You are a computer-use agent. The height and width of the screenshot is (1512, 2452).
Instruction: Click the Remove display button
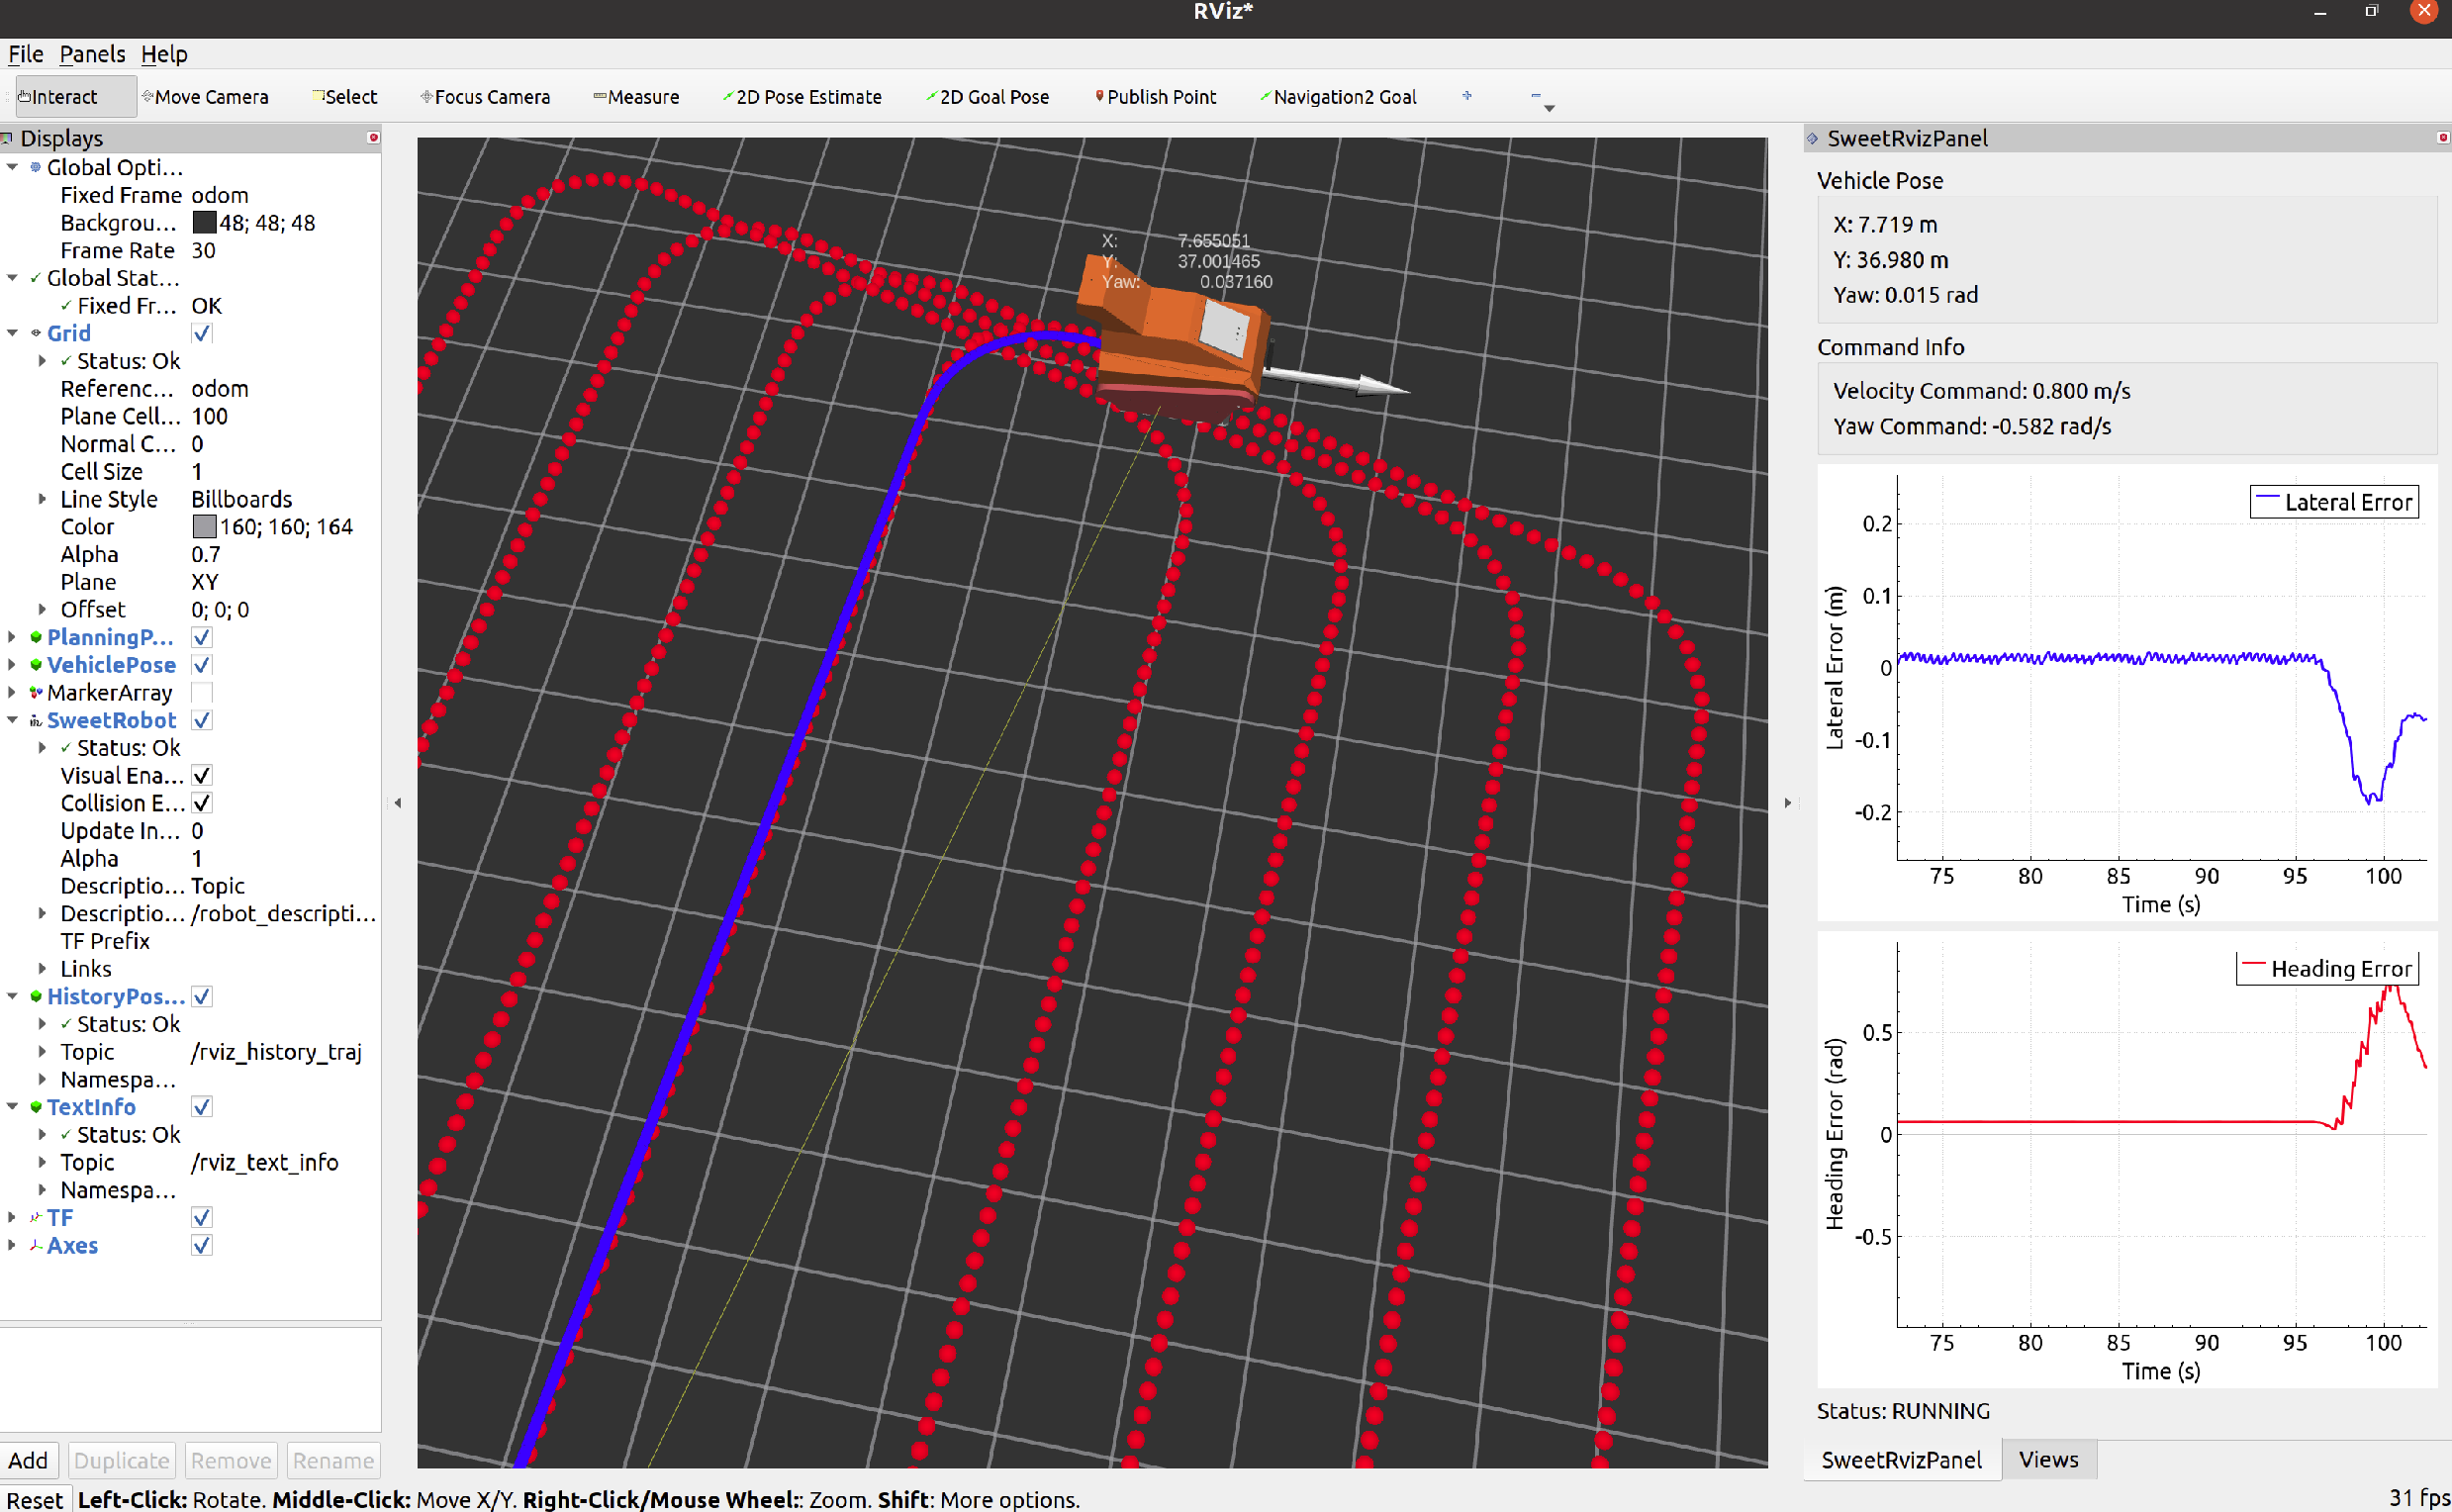click(231, 1461)
